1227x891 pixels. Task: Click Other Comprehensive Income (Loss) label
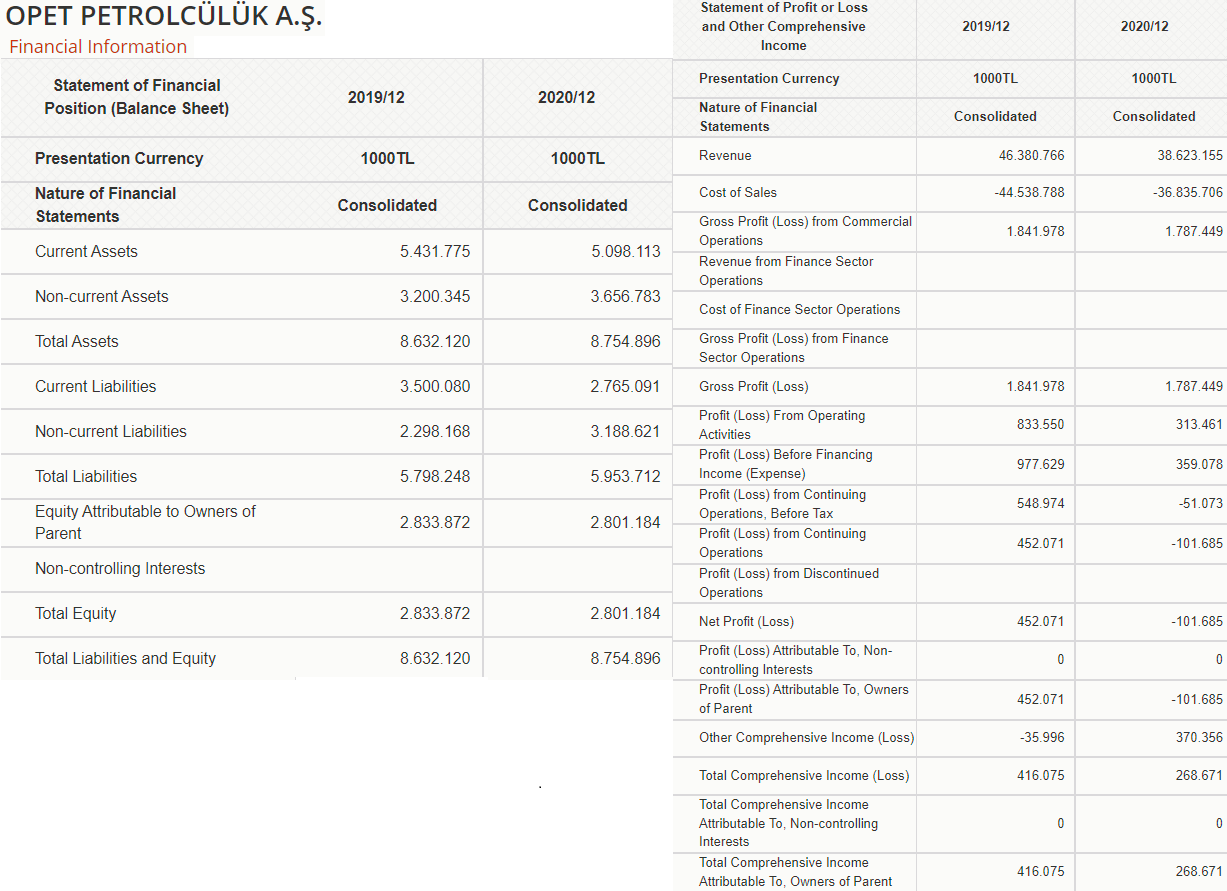point(807,738)
